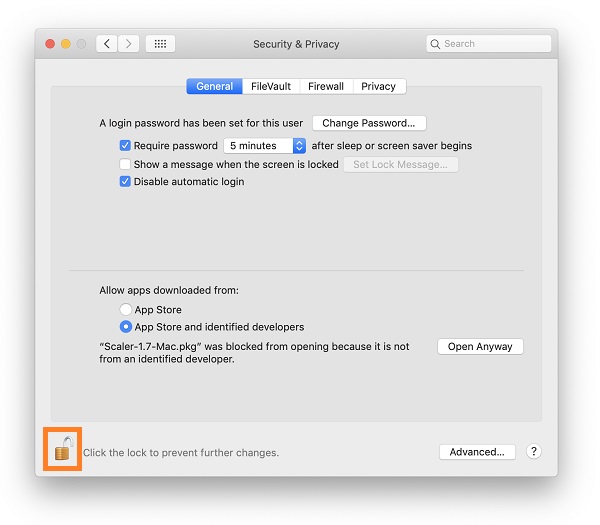This screenshot has width=600, height=525.
Task: Show all preferences grid icon
Action: 160,44
